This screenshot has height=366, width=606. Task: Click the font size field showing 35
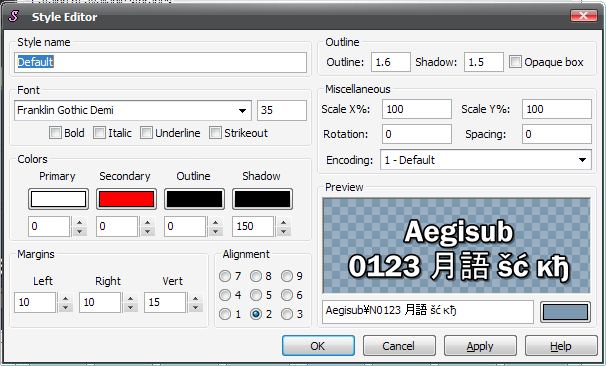(x=282, y=111)
